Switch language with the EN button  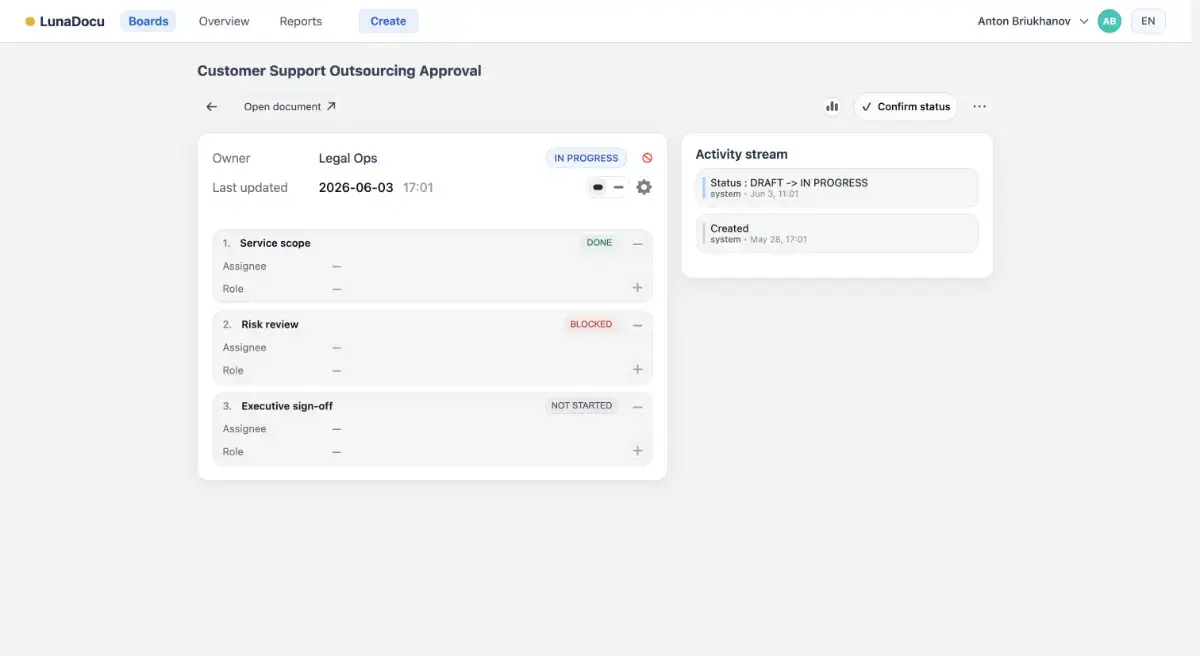coord(1148,21)
